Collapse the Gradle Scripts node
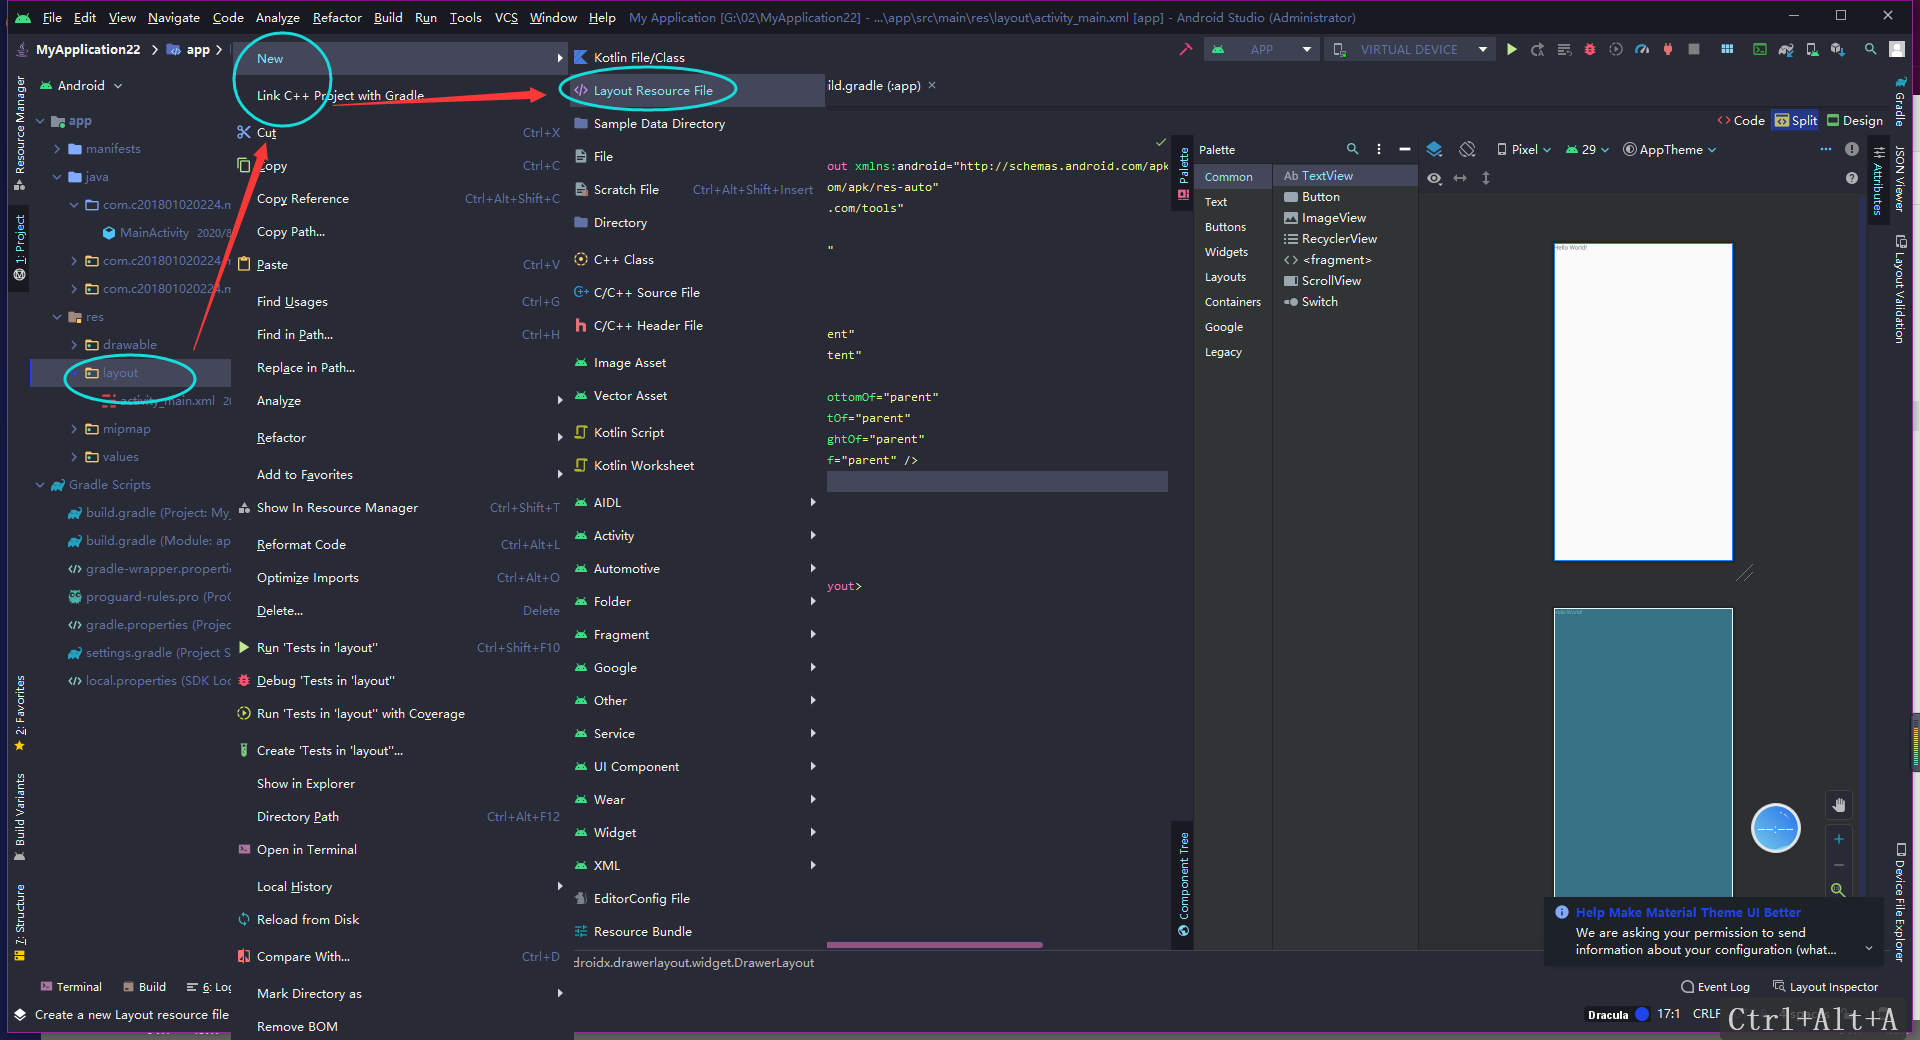This screenshot has height=1040, width=1920. click(41, 485)
